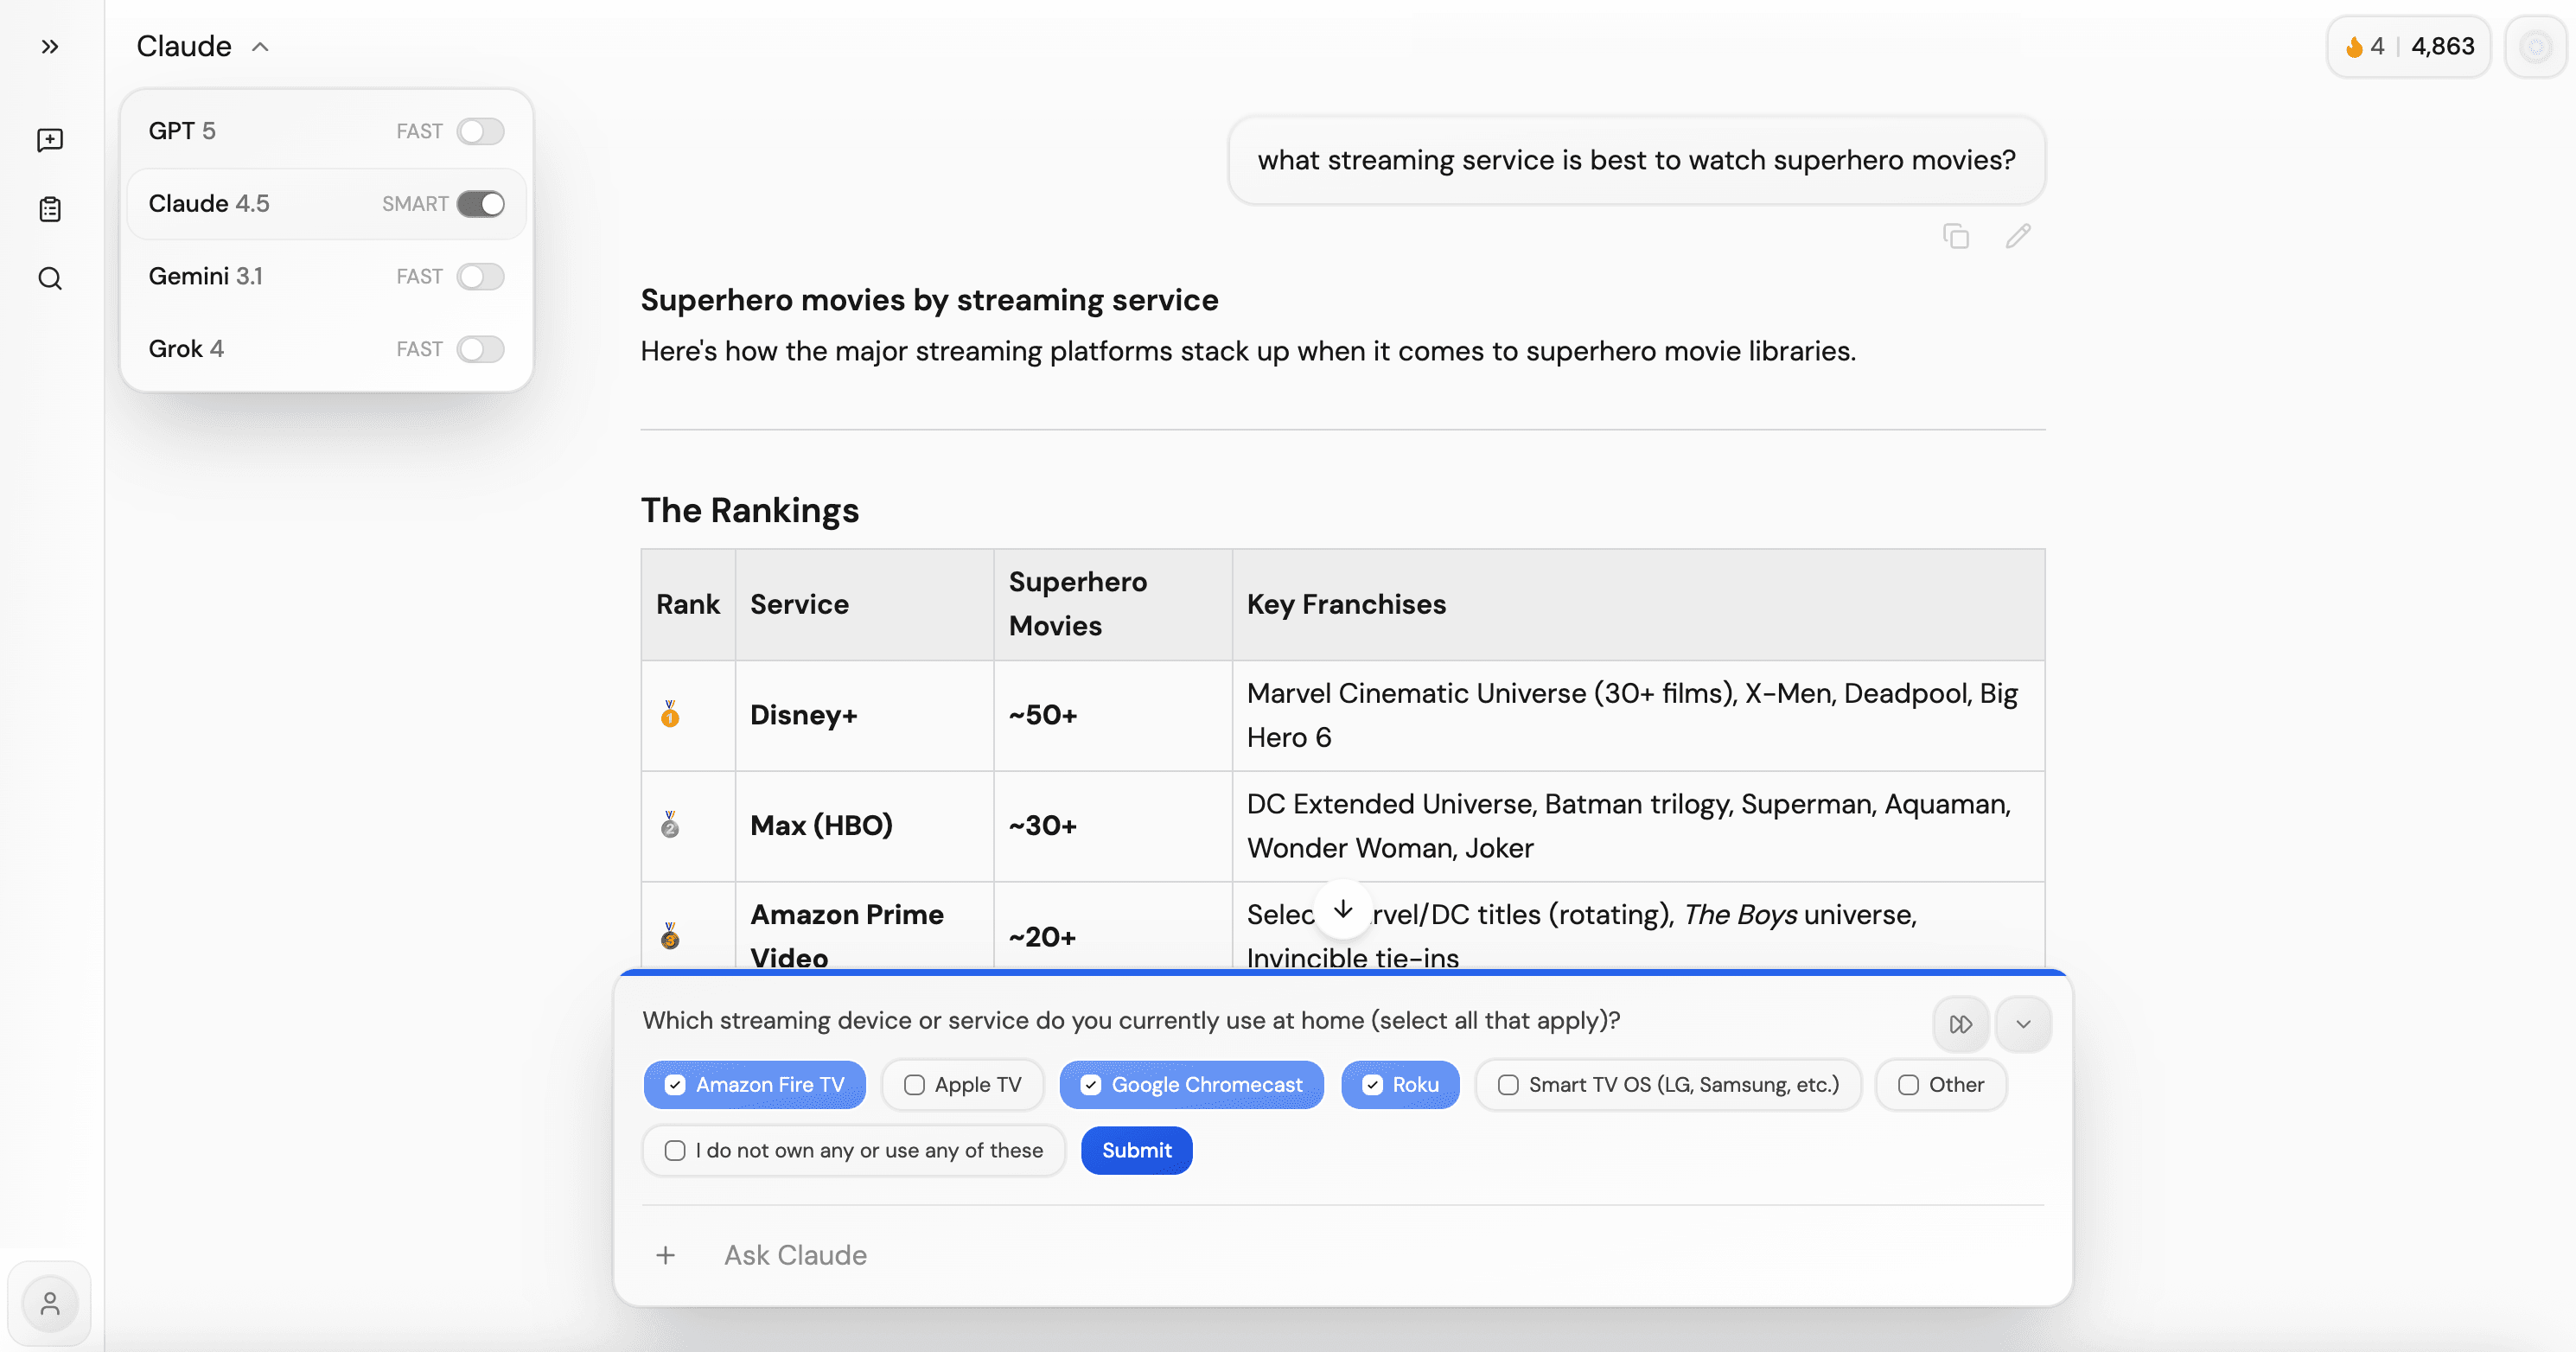Click the gold medal rank icon
This screenshot has width=2576, height=1352.
(670, 714)
